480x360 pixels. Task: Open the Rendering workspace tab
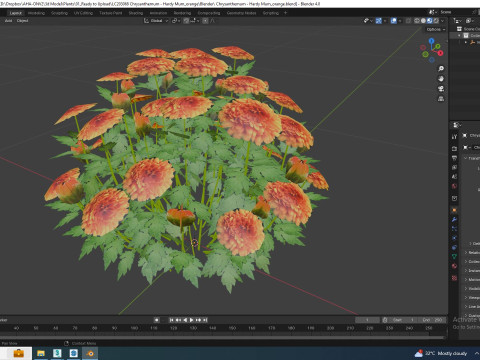pyautogui.click(x=182, y=13)
